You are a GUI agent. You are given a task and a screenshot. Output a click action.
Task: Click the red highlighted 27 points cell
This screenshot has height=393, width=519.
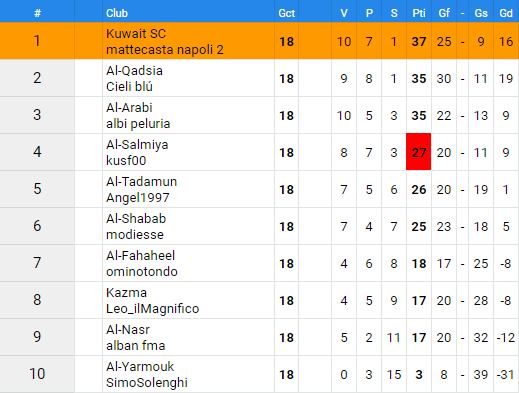[419, 152]
